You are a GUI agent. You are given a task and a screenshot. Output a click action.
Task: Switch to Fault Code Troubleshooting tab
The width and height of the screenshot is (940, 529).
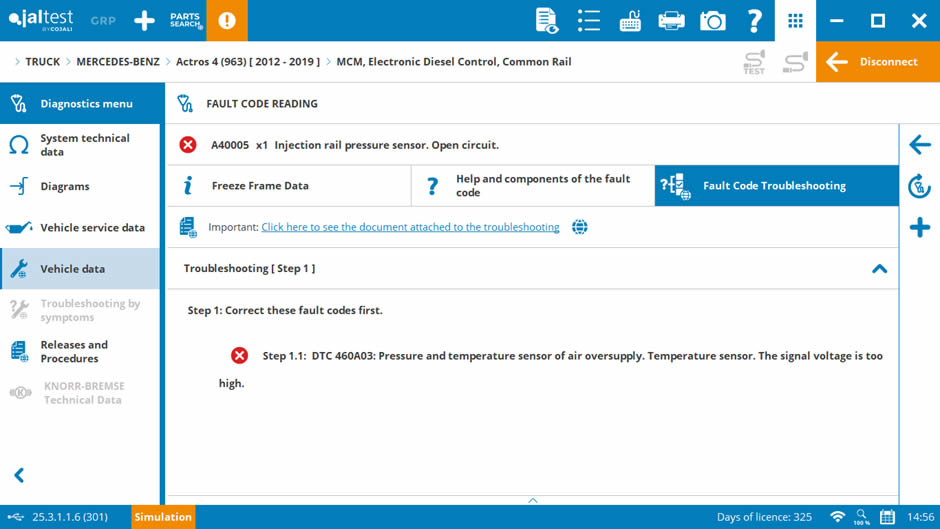[x=777, y=186]
